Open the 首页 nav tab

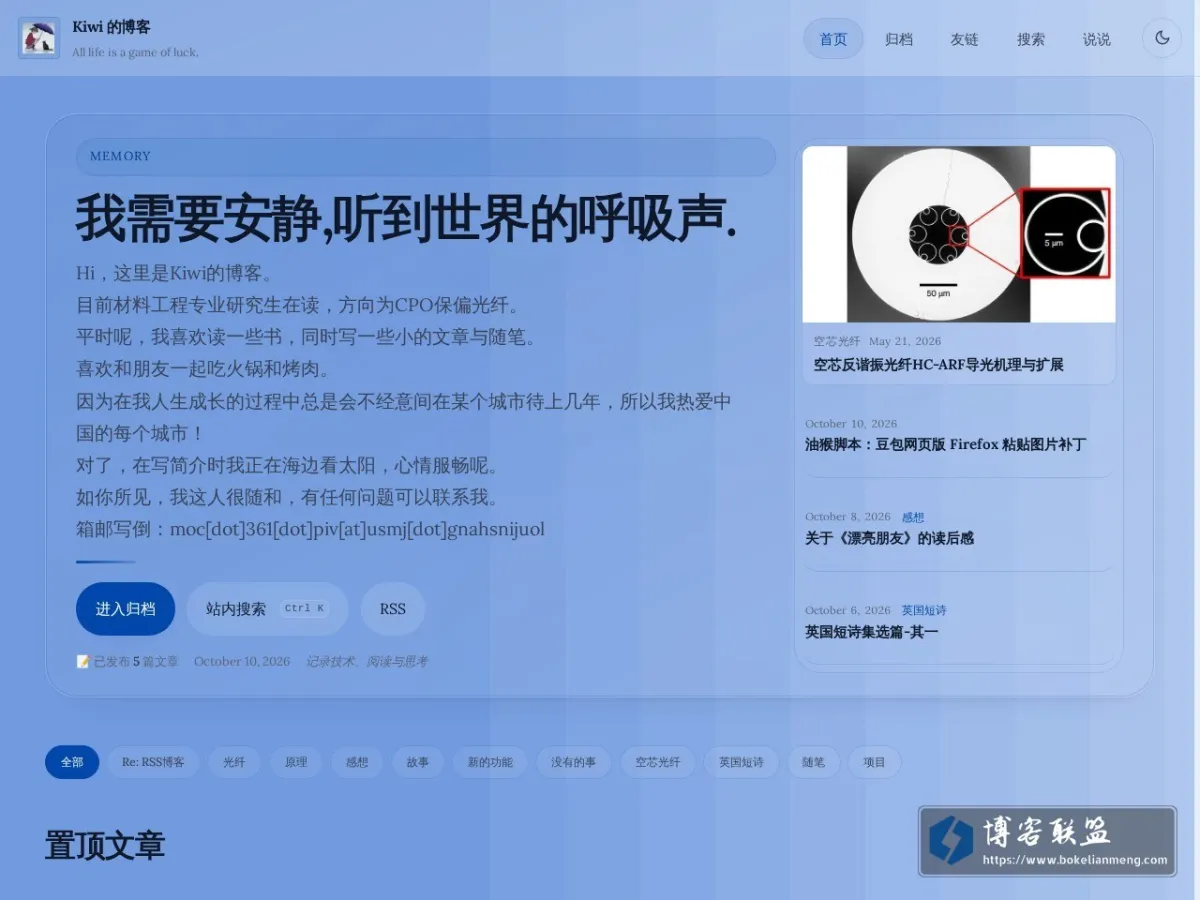pos(833,39)
